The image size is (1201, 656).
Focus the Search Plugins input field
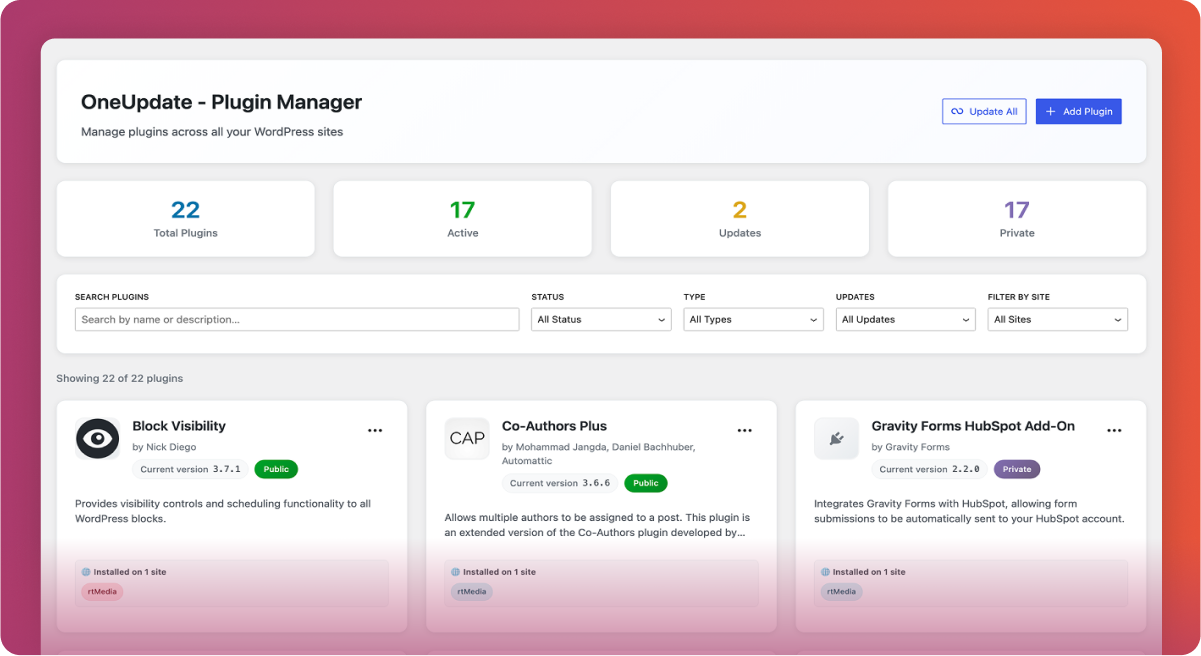tap(297, 320)
